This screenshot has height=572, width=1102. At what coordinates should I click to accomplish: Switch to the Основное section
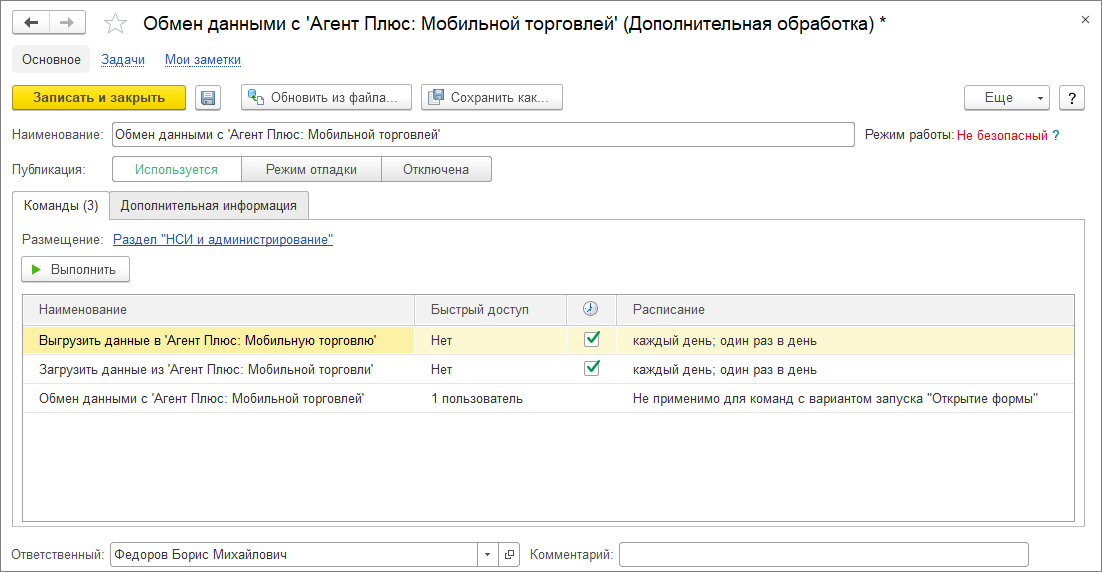point(51,60)
